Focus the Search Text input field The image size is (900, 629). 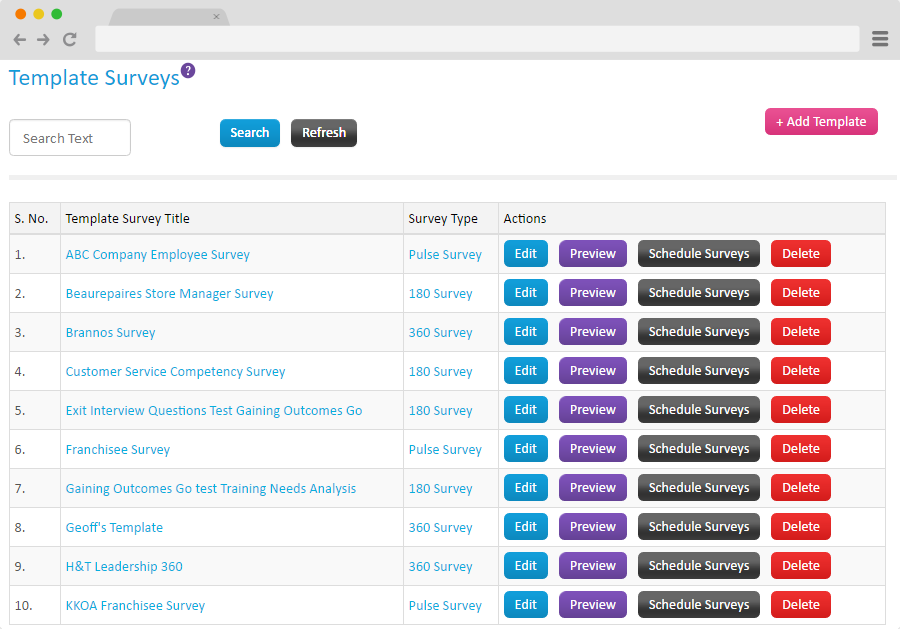click(70, 138)
